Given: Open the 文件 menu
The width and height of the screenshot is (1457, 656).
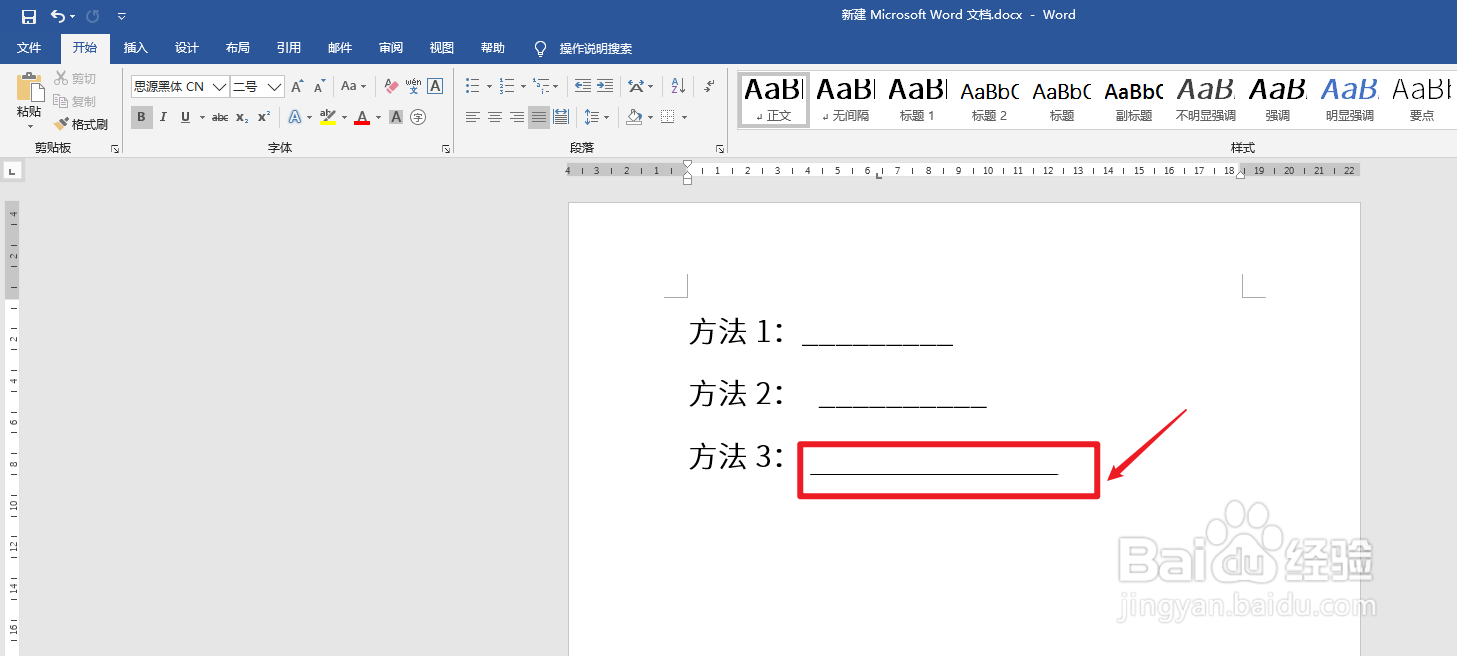Looking at the screenshot, I should (30, 47).
